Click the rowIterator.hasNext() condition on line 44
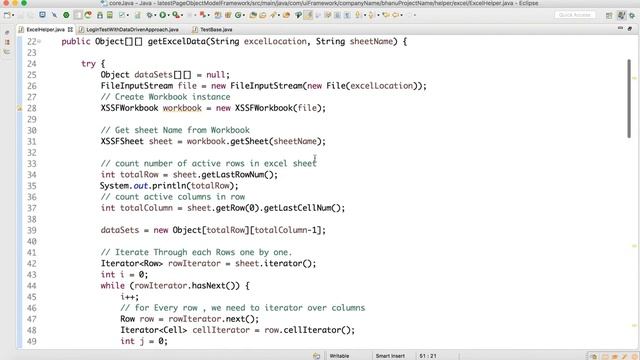The image size is (640, 360). tap(187, 286)
